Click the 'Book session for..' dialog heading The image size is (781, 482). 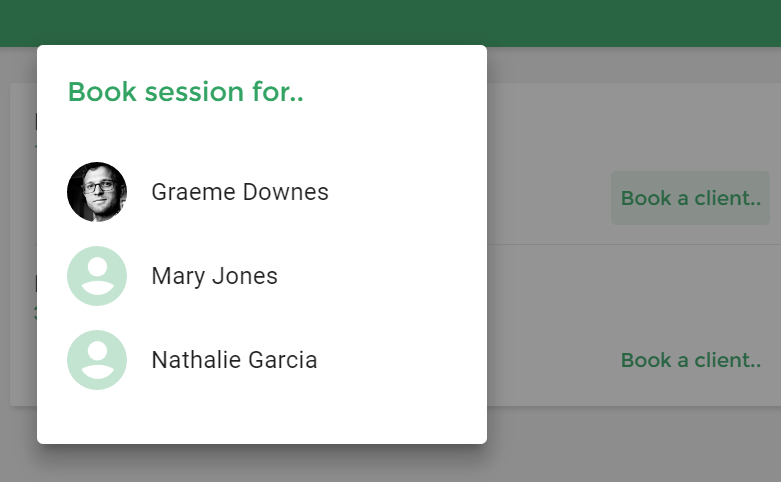click(185, 92)
